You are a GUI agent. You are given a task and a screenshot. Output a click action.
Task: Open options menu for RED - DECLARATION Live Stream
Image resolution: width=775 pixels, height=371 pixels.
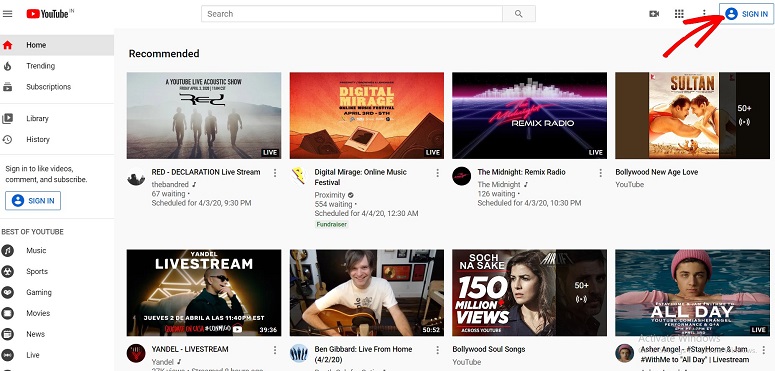coord(275,173)
